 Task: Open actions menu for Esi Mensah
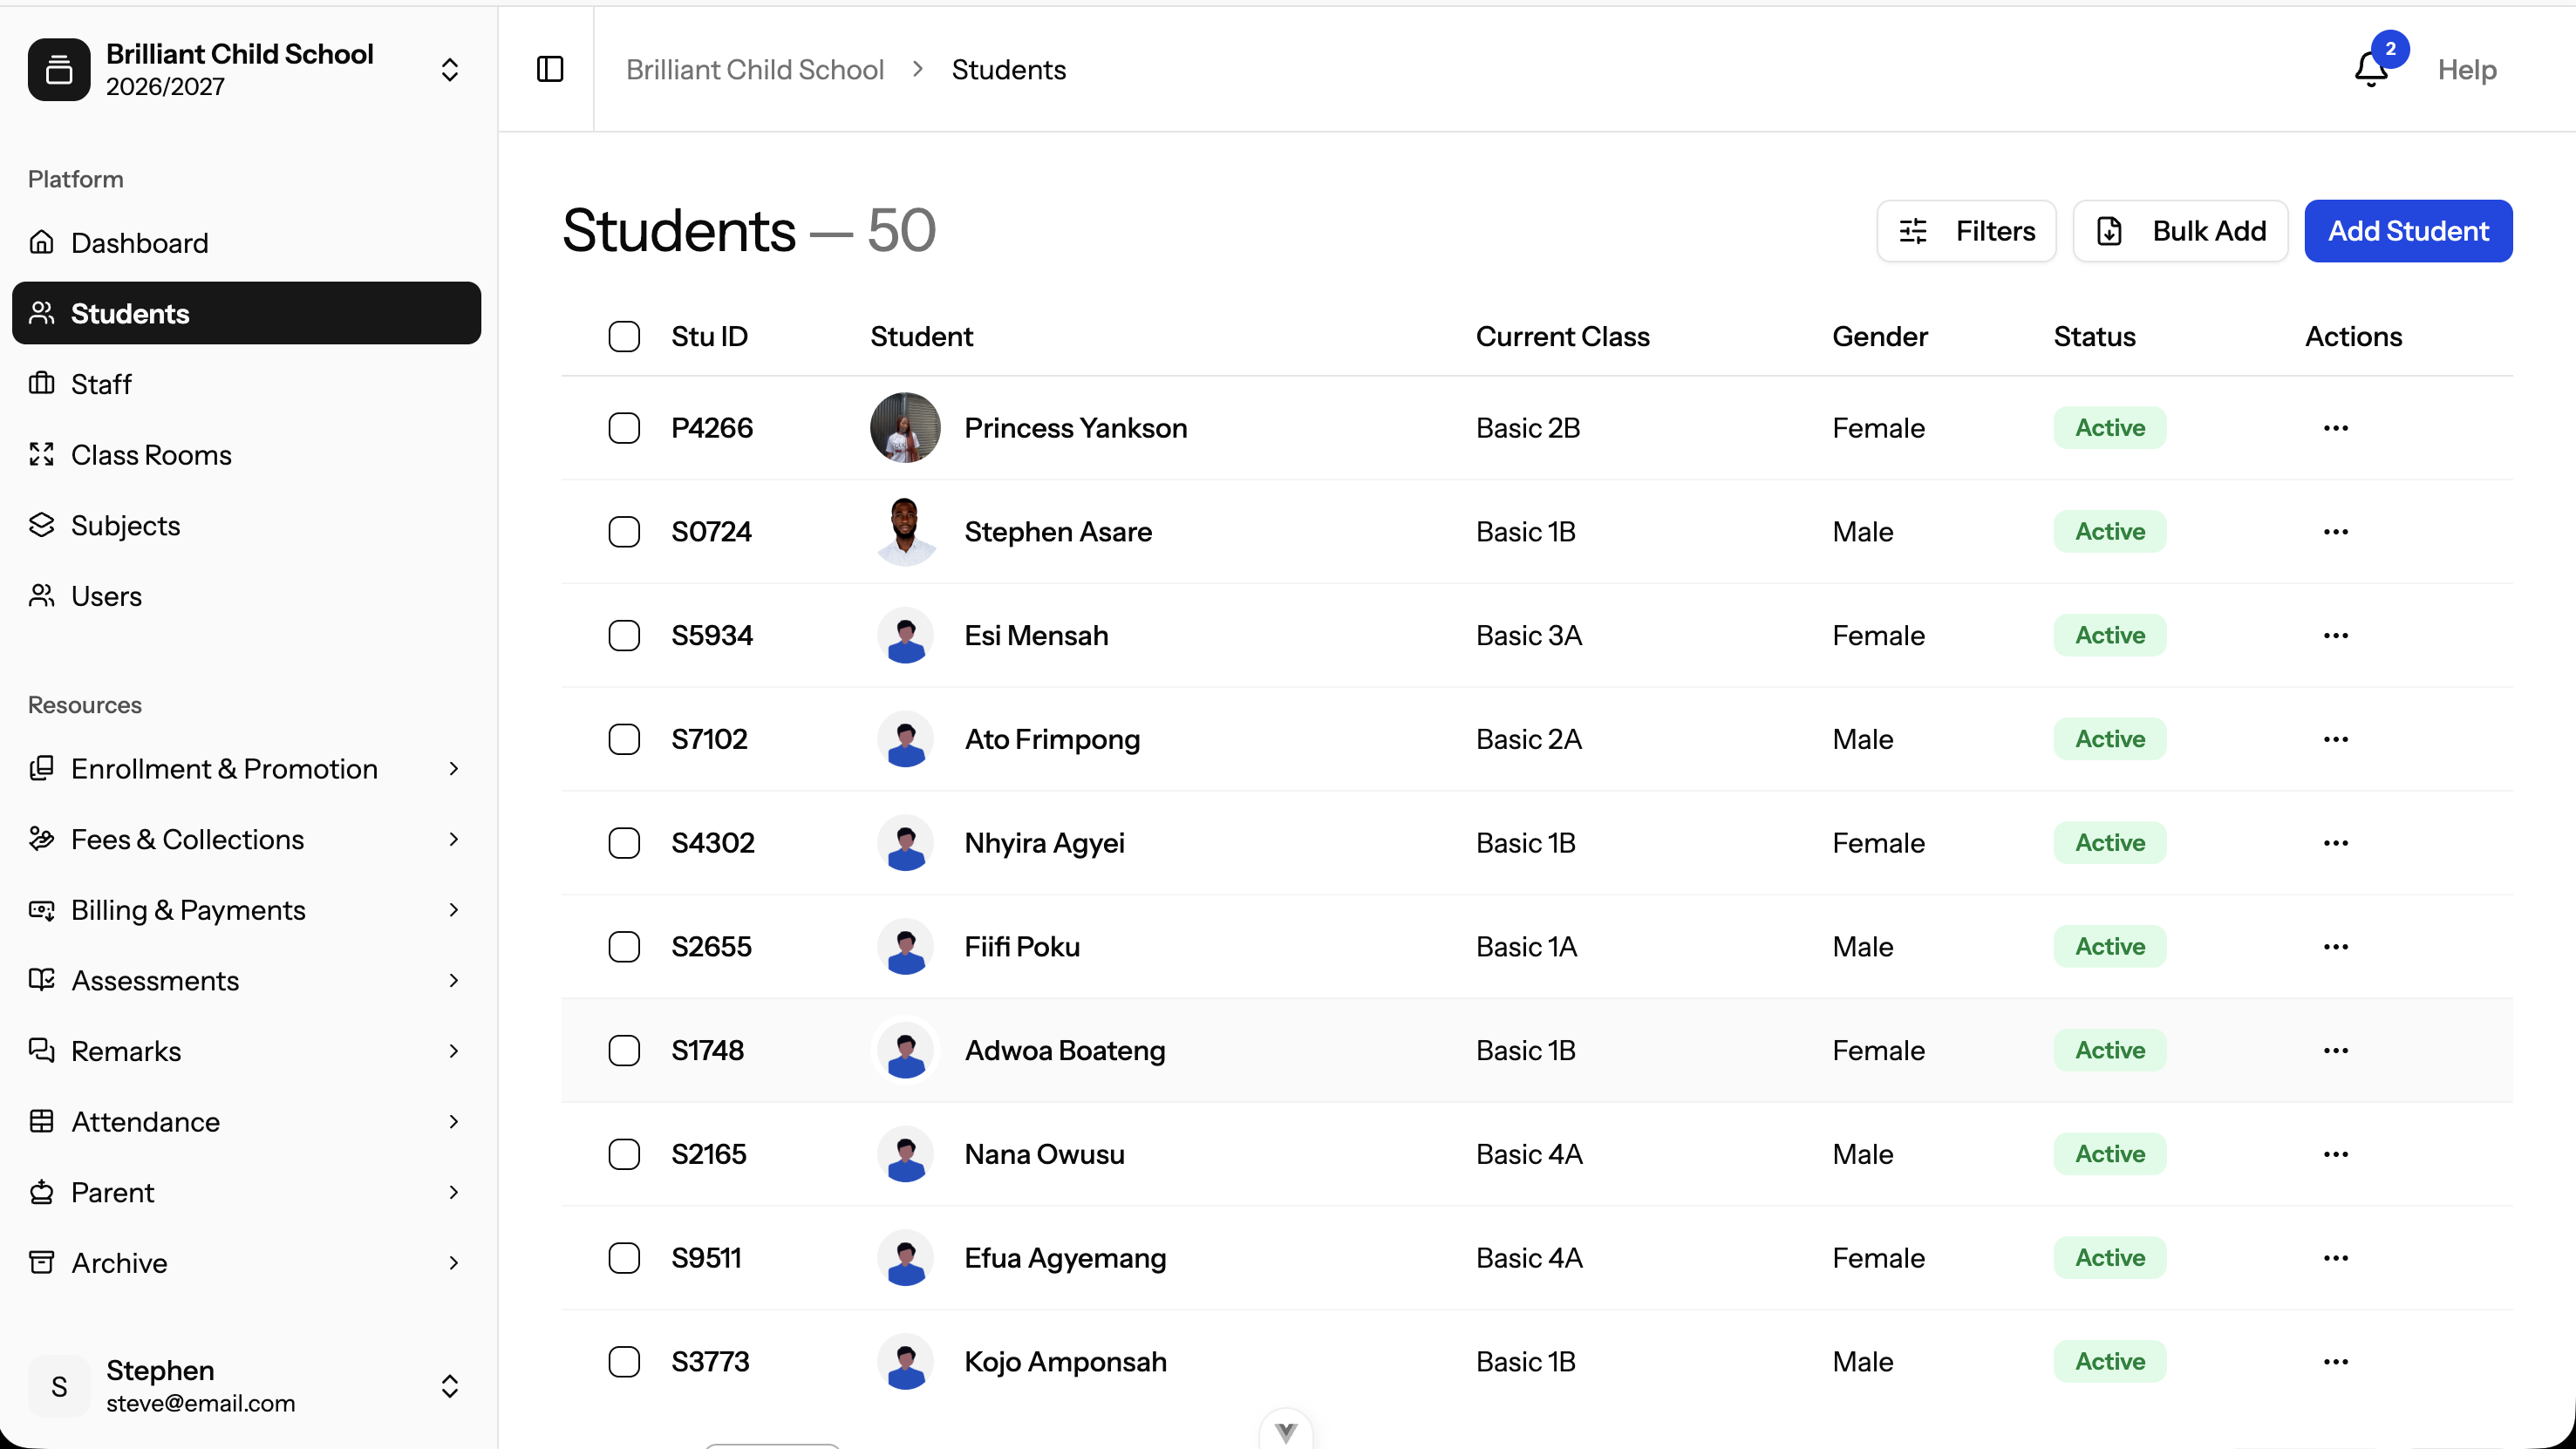[x=2336, y=636]
